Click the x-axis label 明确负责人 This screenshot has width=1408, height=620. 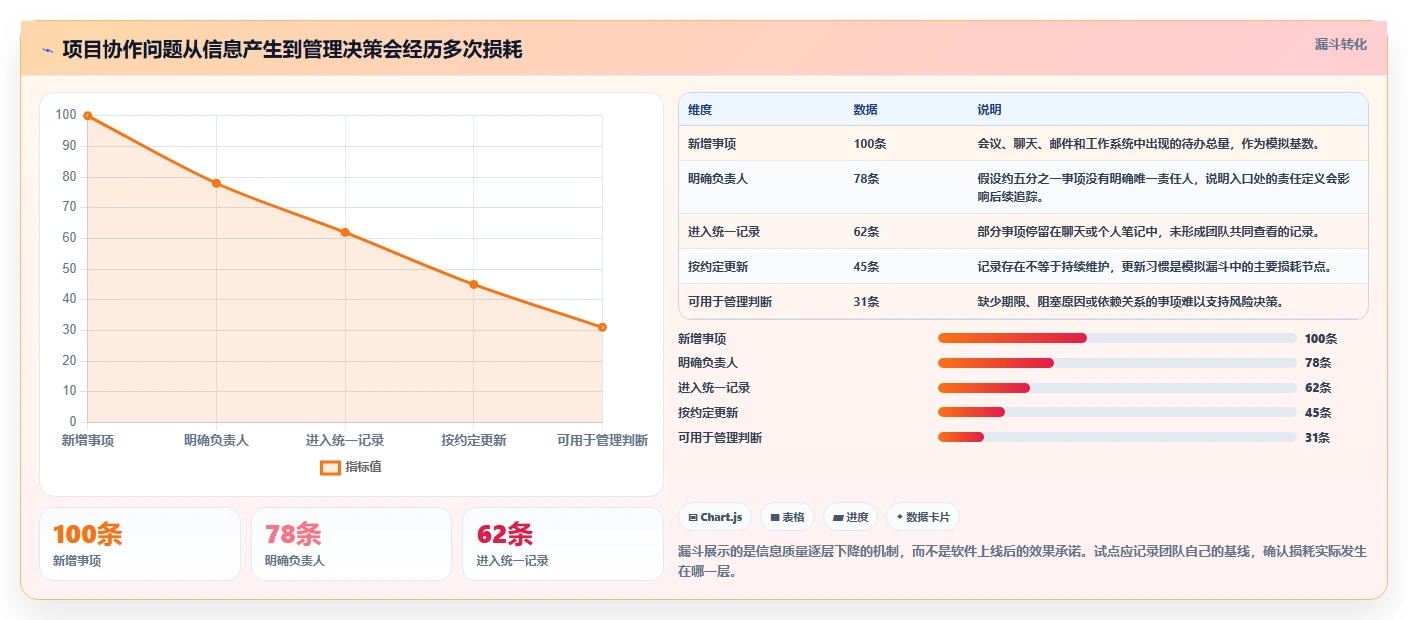(x=216, y=440)
